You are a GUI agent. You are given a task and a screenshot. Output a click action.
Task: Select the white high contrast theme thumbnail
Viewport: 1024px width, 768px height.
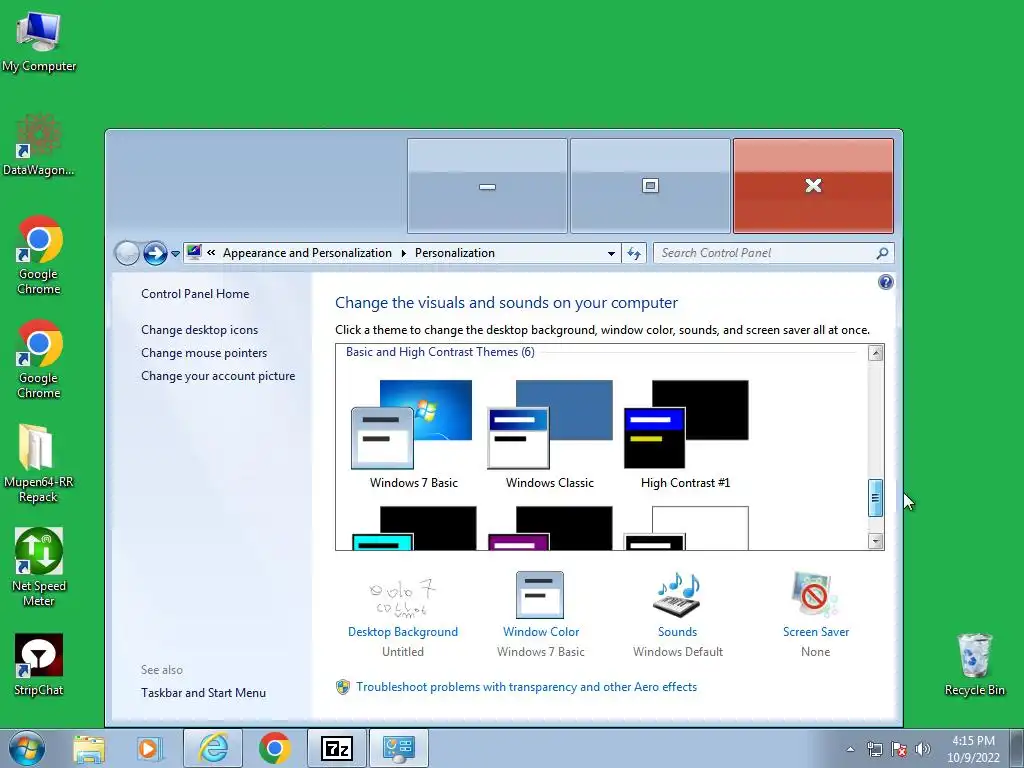tap(686, 528)
